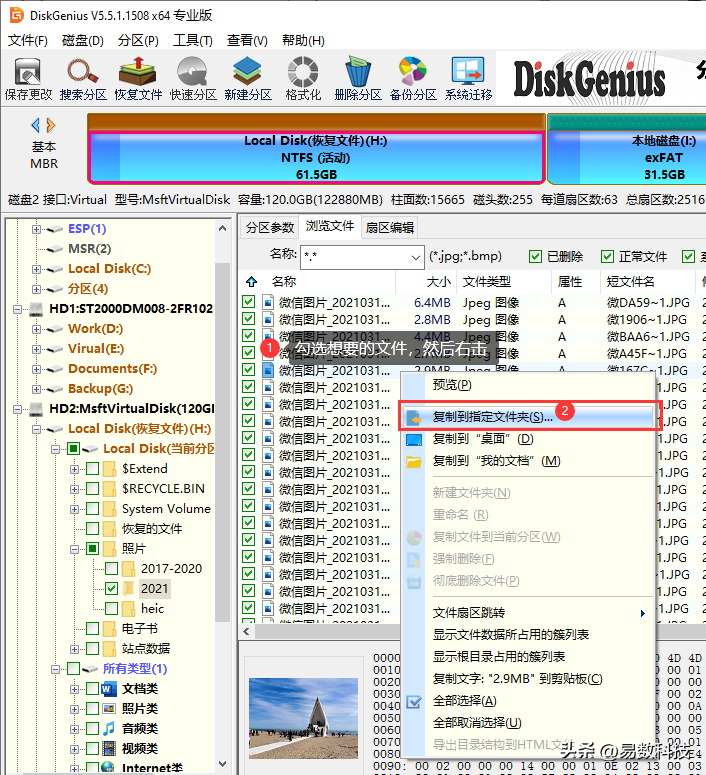Open the 文件(F) menu

28,41
